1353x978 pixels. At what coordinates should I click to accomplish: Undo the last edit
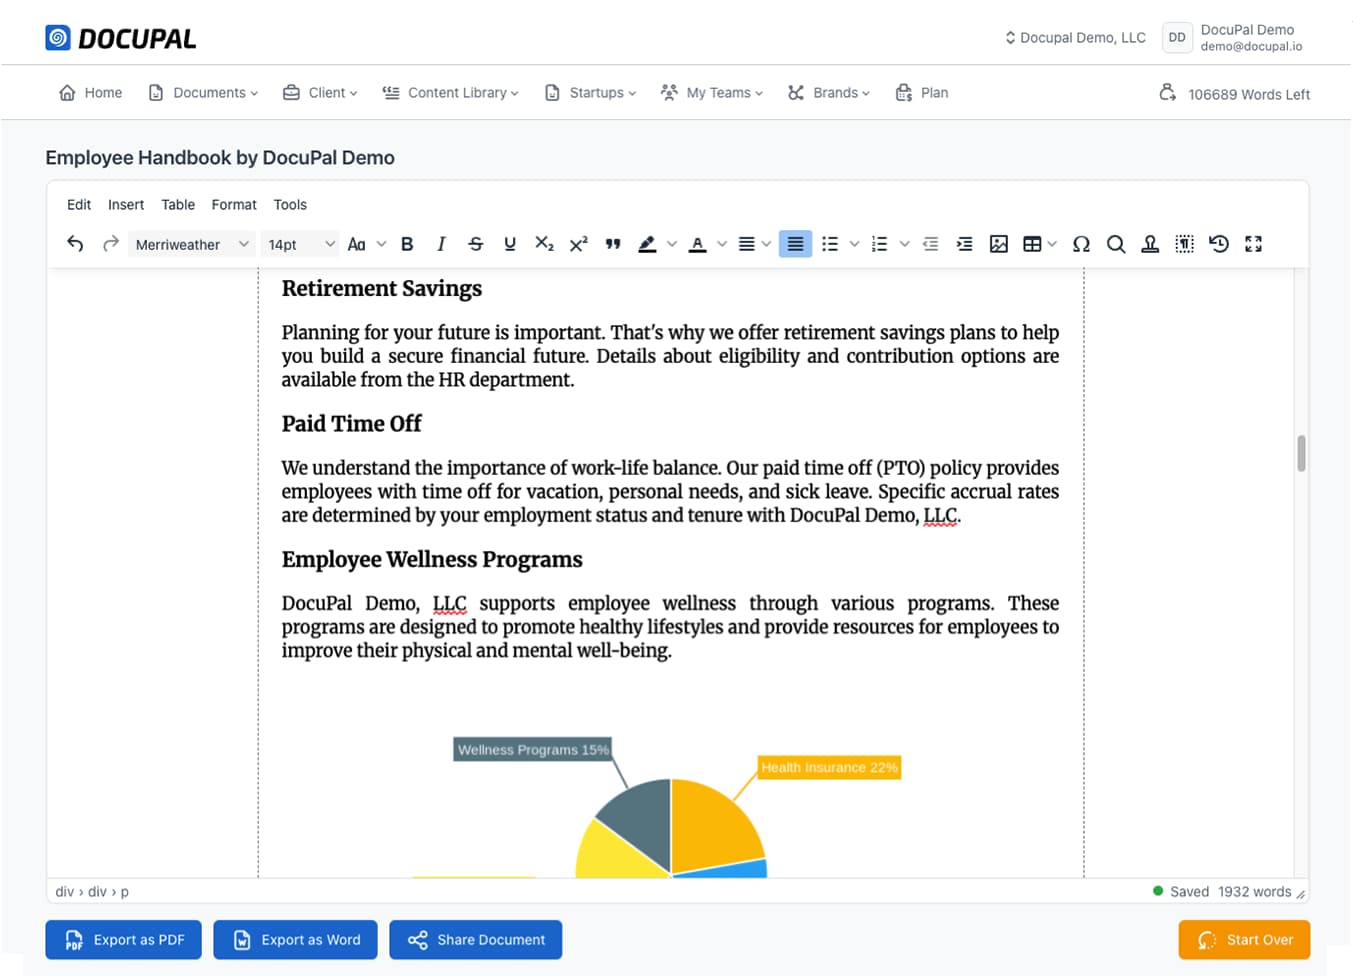(x=75, y=243)
